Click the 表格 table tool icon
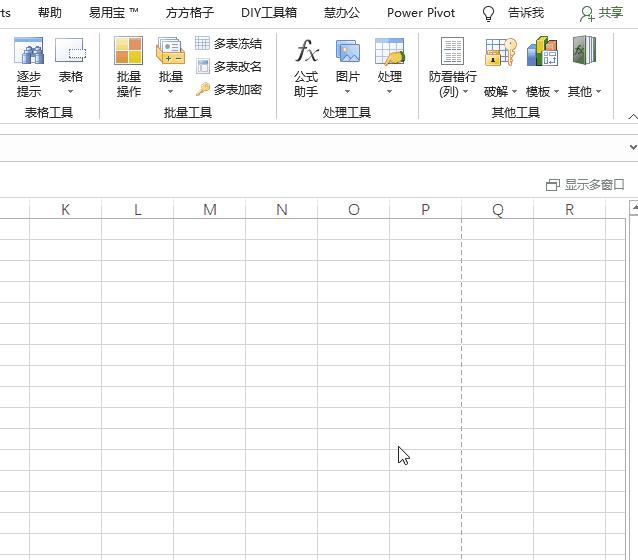Viewport: 638px width, 560px height. (70, 50)
